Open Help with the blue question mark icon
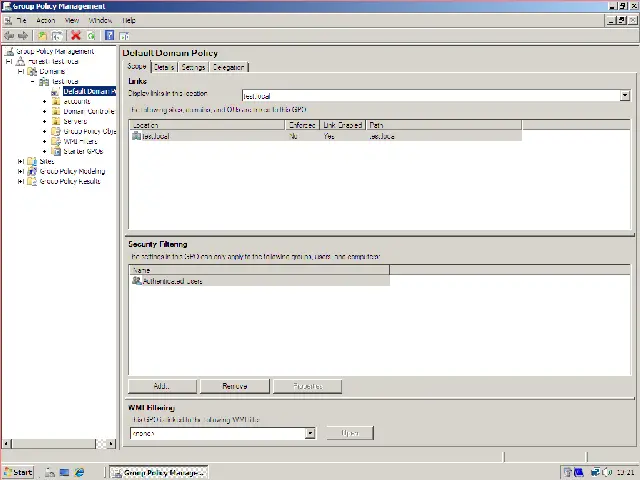This screenshot has height=480, width=640. pyautogui.click(x=109, y=36)
